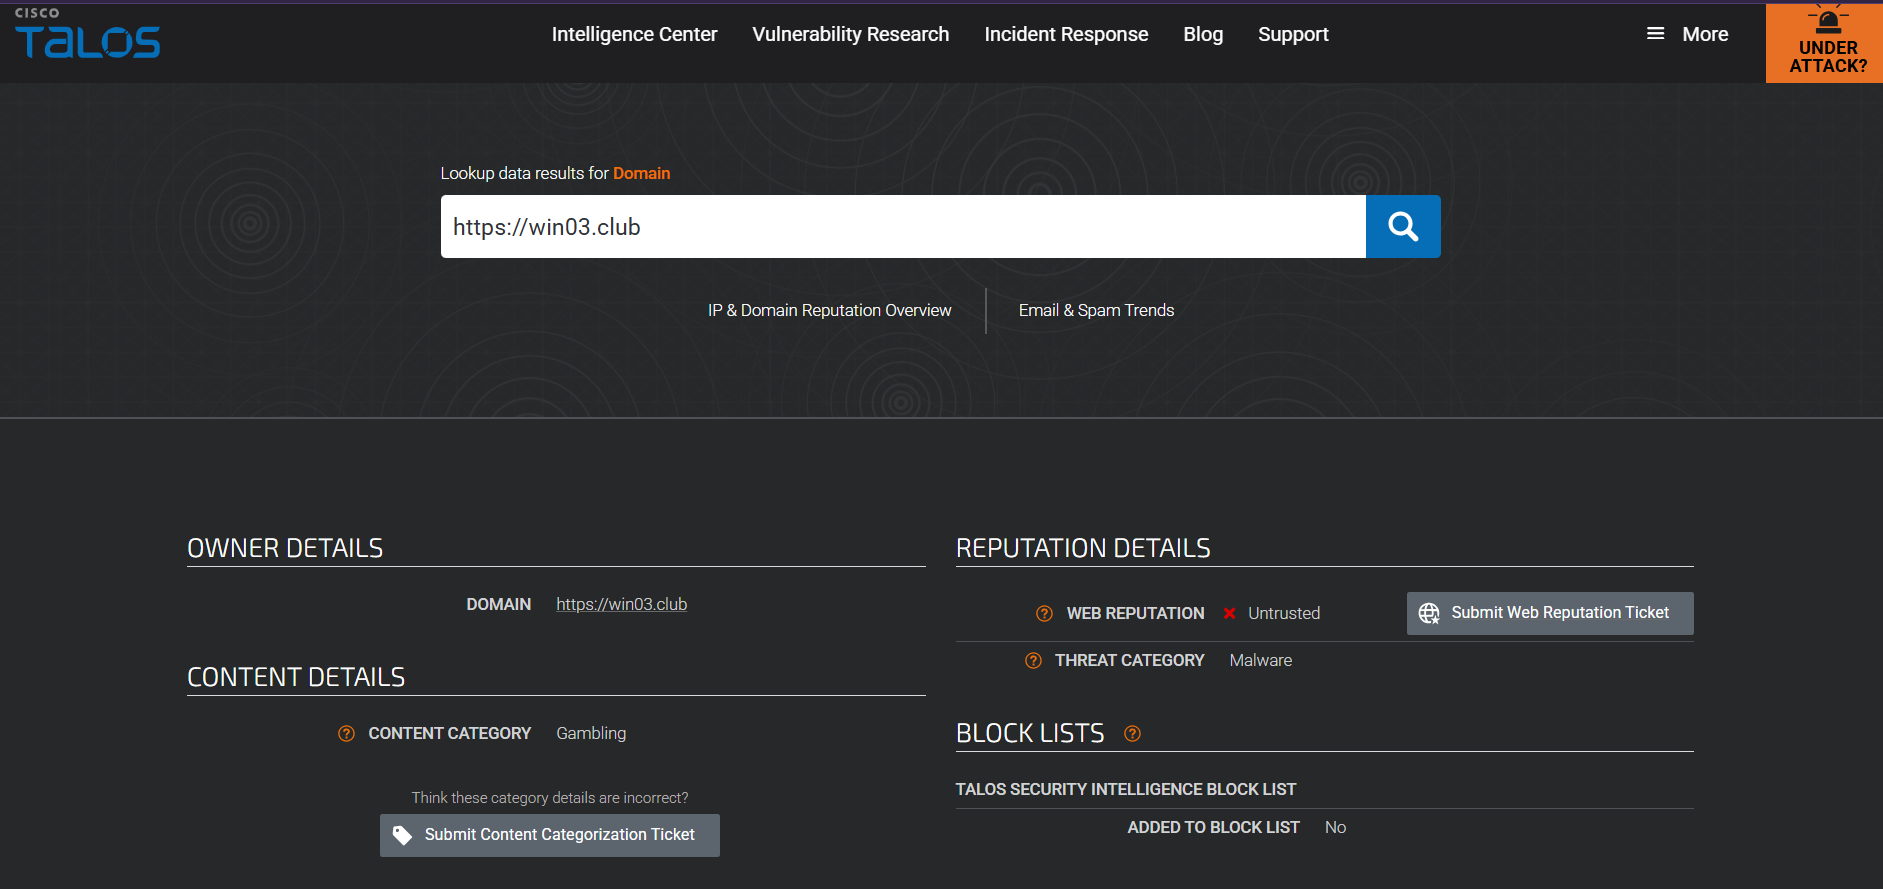Click the BLOCK LISTS heading
The height and width of the screenshot is (889, 1883).
(x=1030, y=733)
